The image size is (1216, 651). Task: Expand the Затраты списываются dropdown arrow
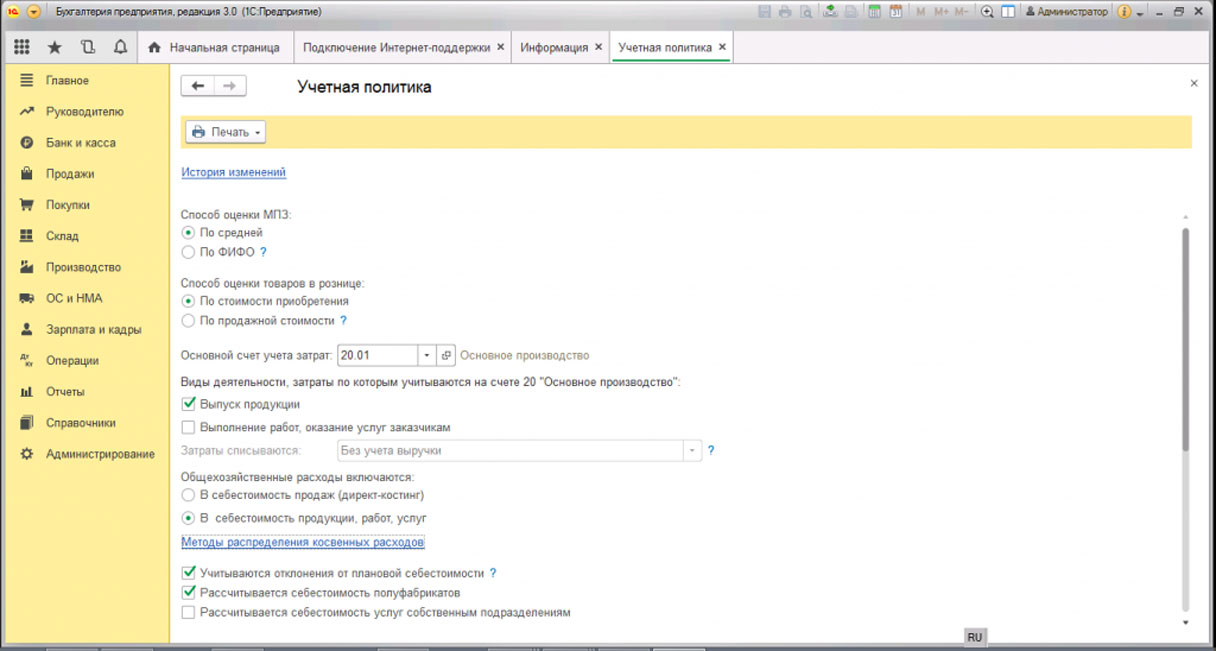(x=691, y=451)
